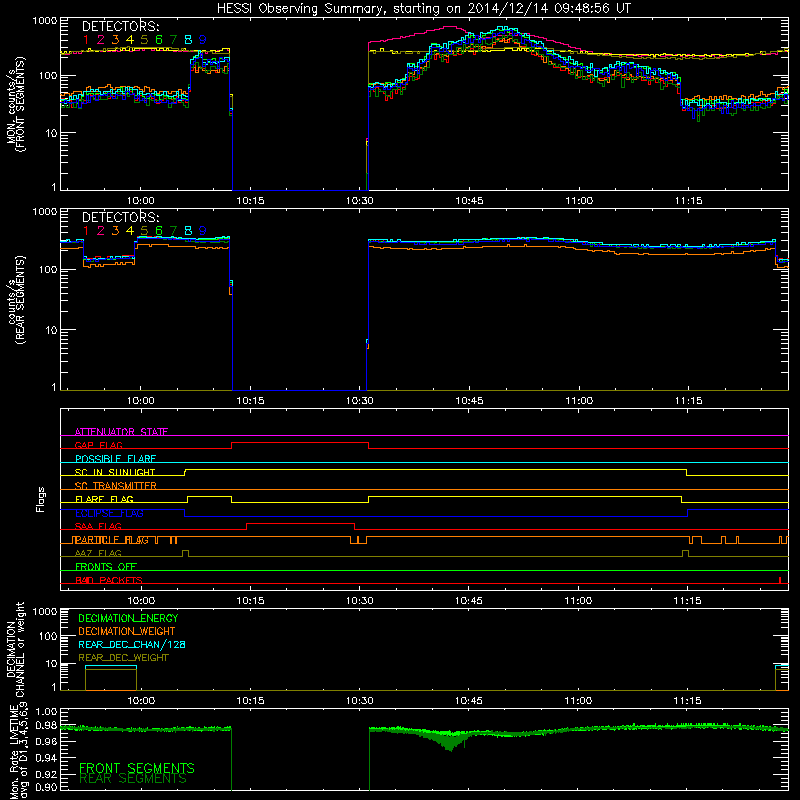This screenshot has height=800, width=800.
Task: Click the ECLIPSE FLAG label
Action: click(110, 513)
